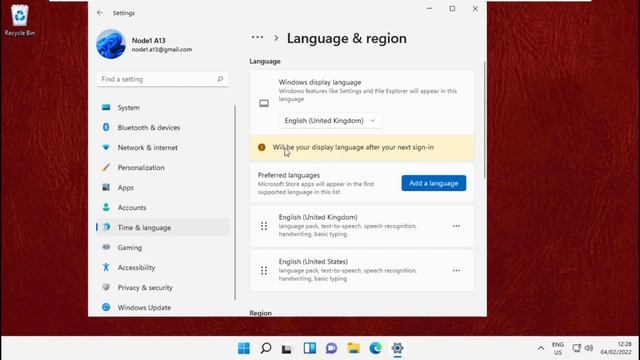Expand the breadcrumb ellipsis menu

pyautogui.click(x=257, y=38)
